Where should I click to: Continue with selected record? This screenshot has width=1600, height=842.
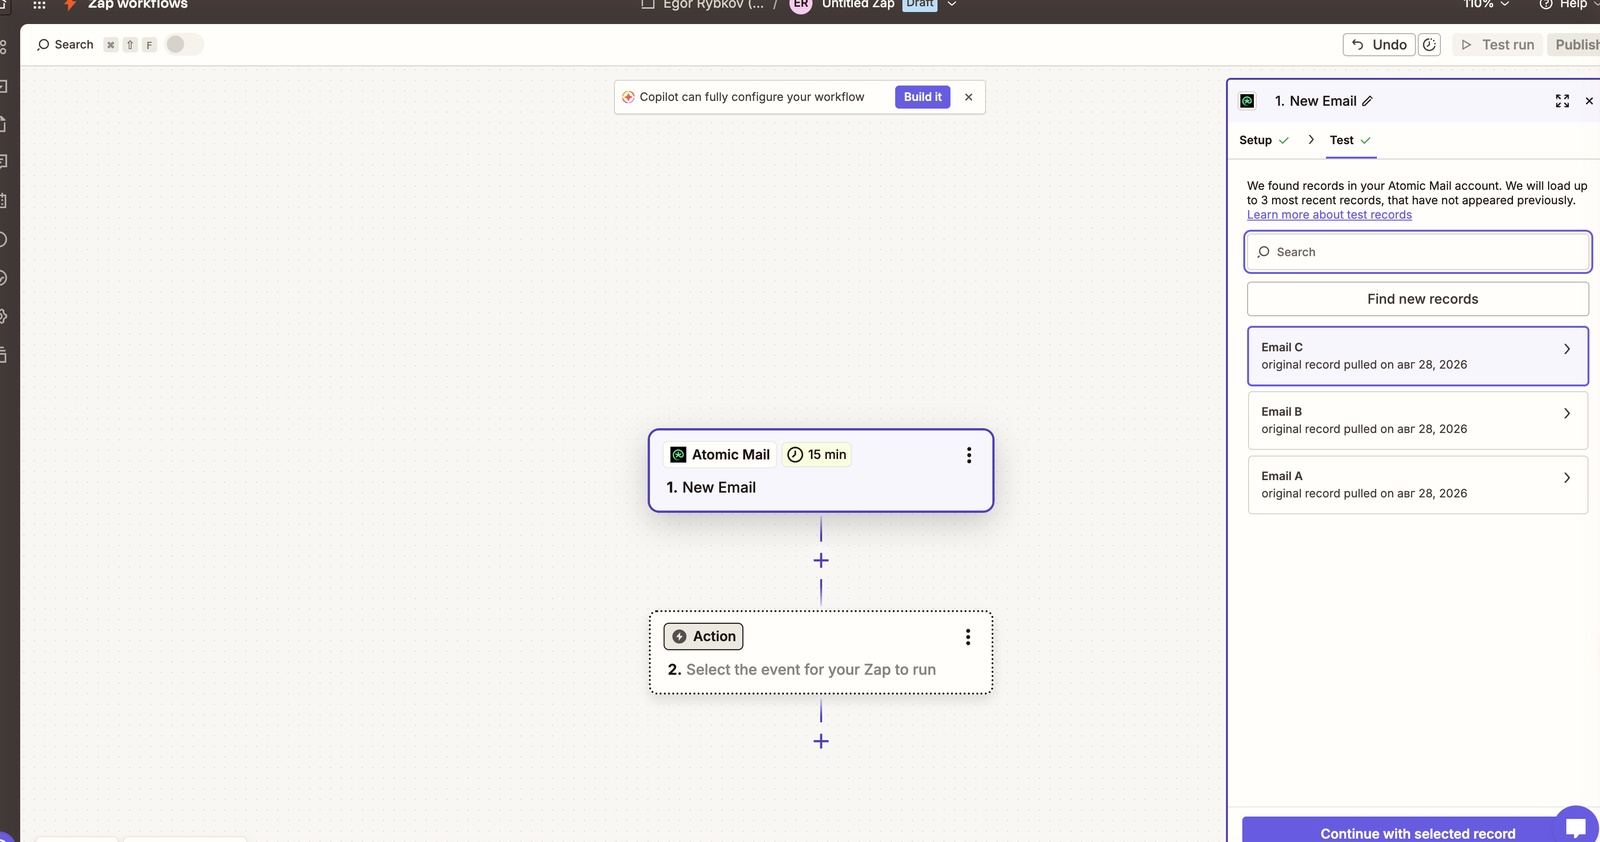tap(1417, 830)
